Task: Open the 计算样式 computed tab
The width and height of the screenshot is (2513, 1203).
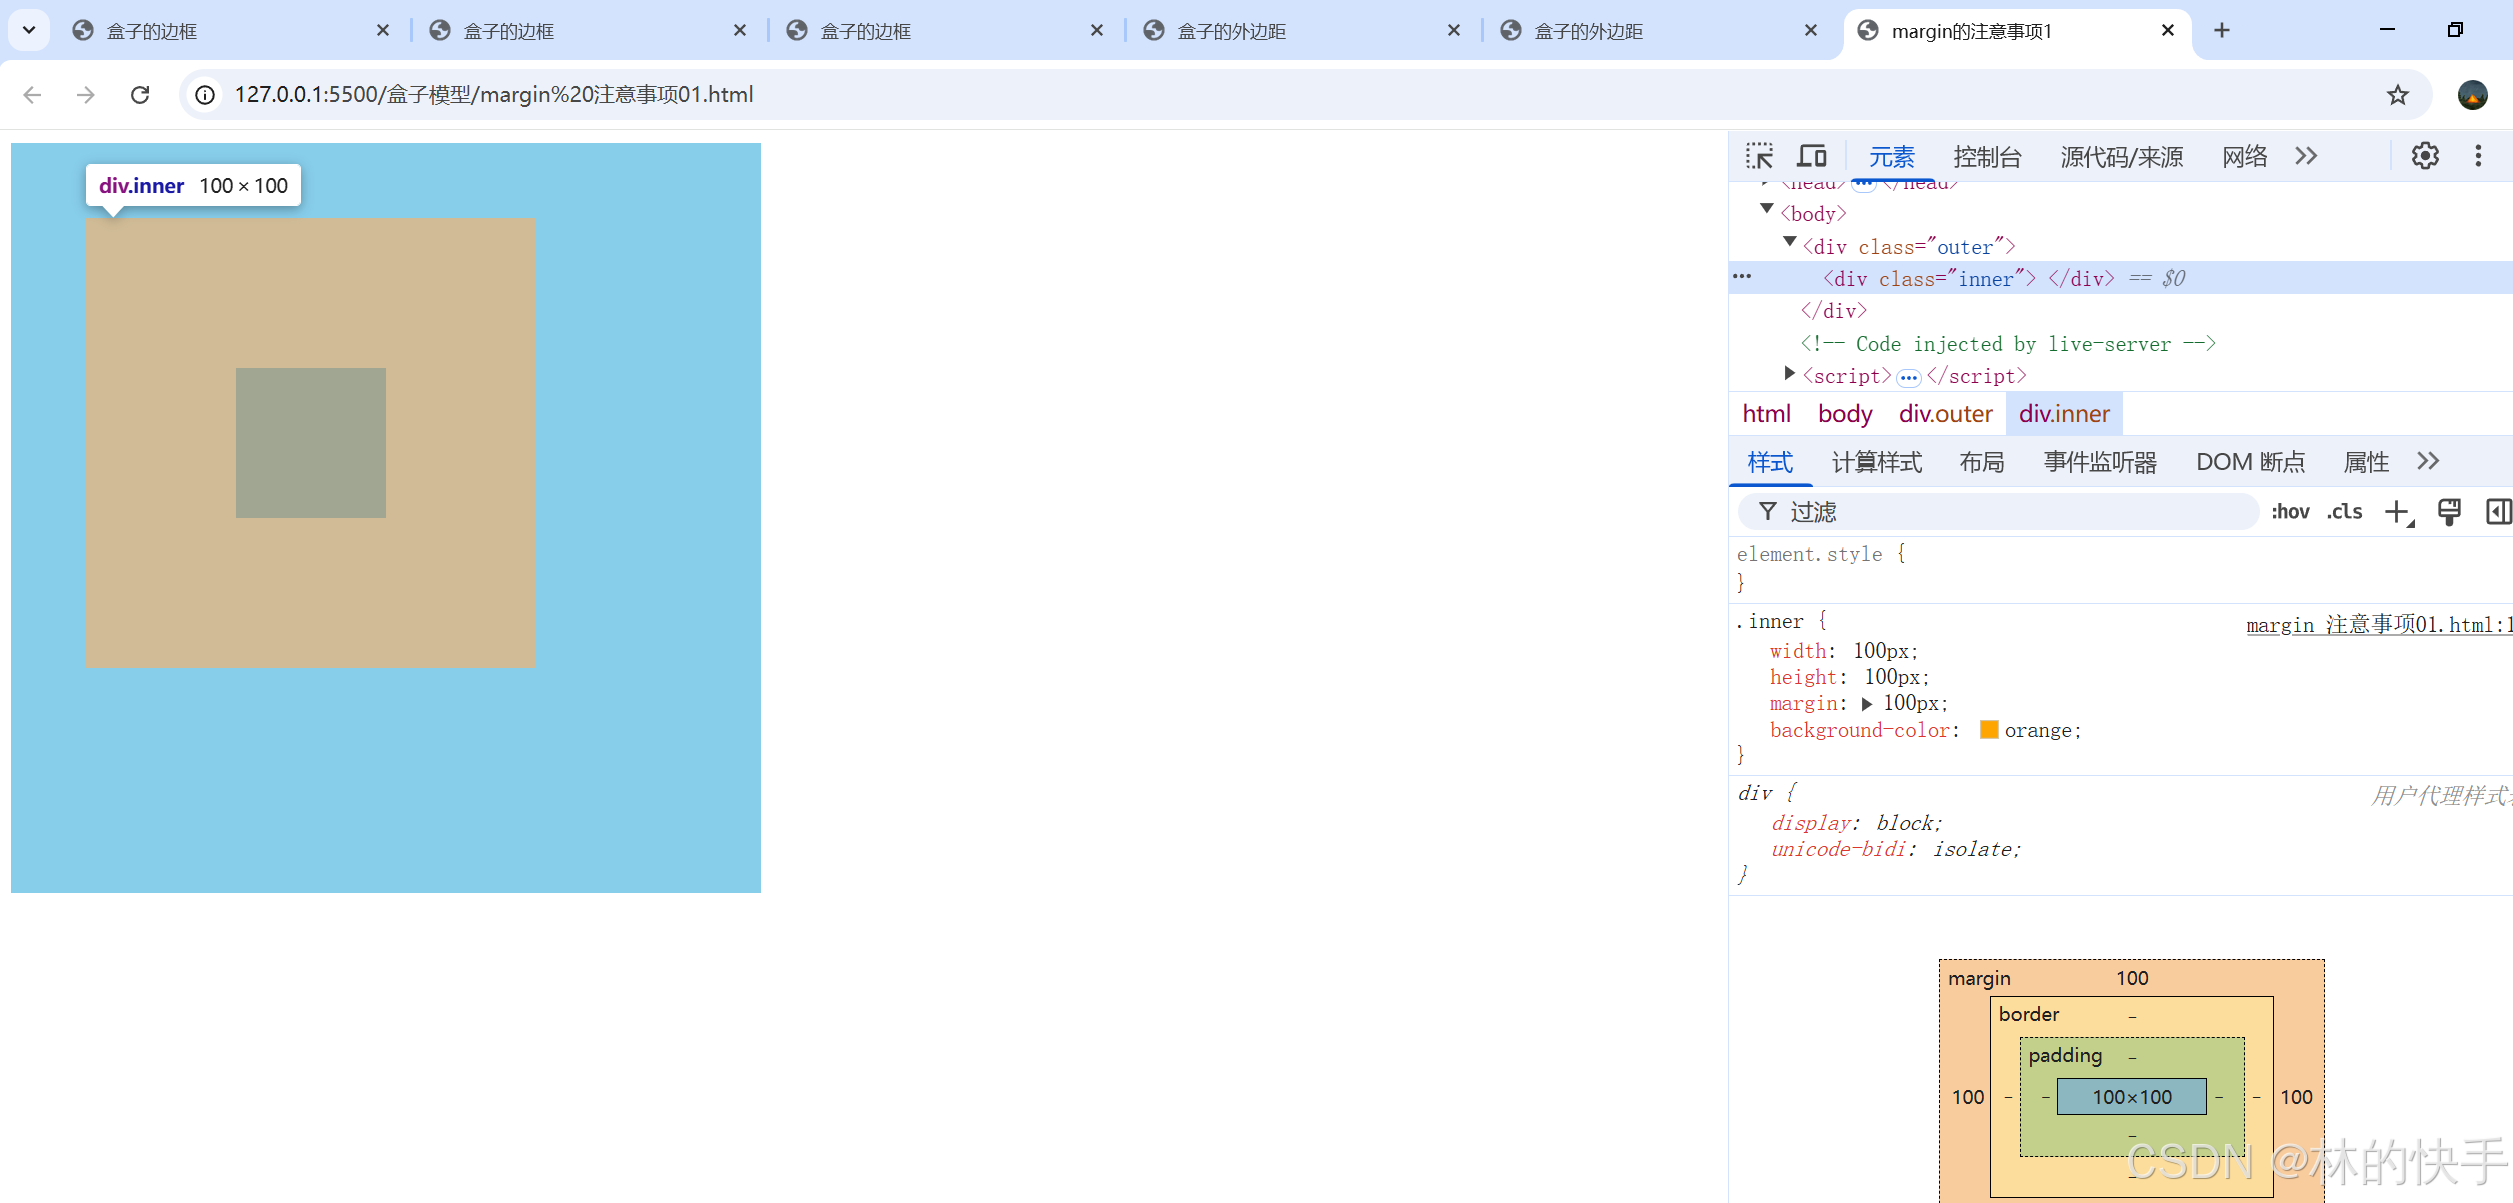Action: pos(1876,462)
